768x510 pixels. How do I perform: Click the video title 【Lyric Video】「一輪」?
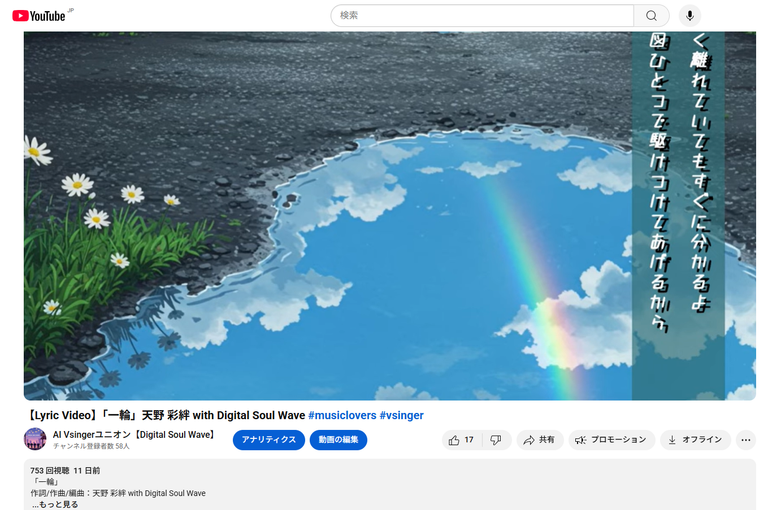coord(167,415)
